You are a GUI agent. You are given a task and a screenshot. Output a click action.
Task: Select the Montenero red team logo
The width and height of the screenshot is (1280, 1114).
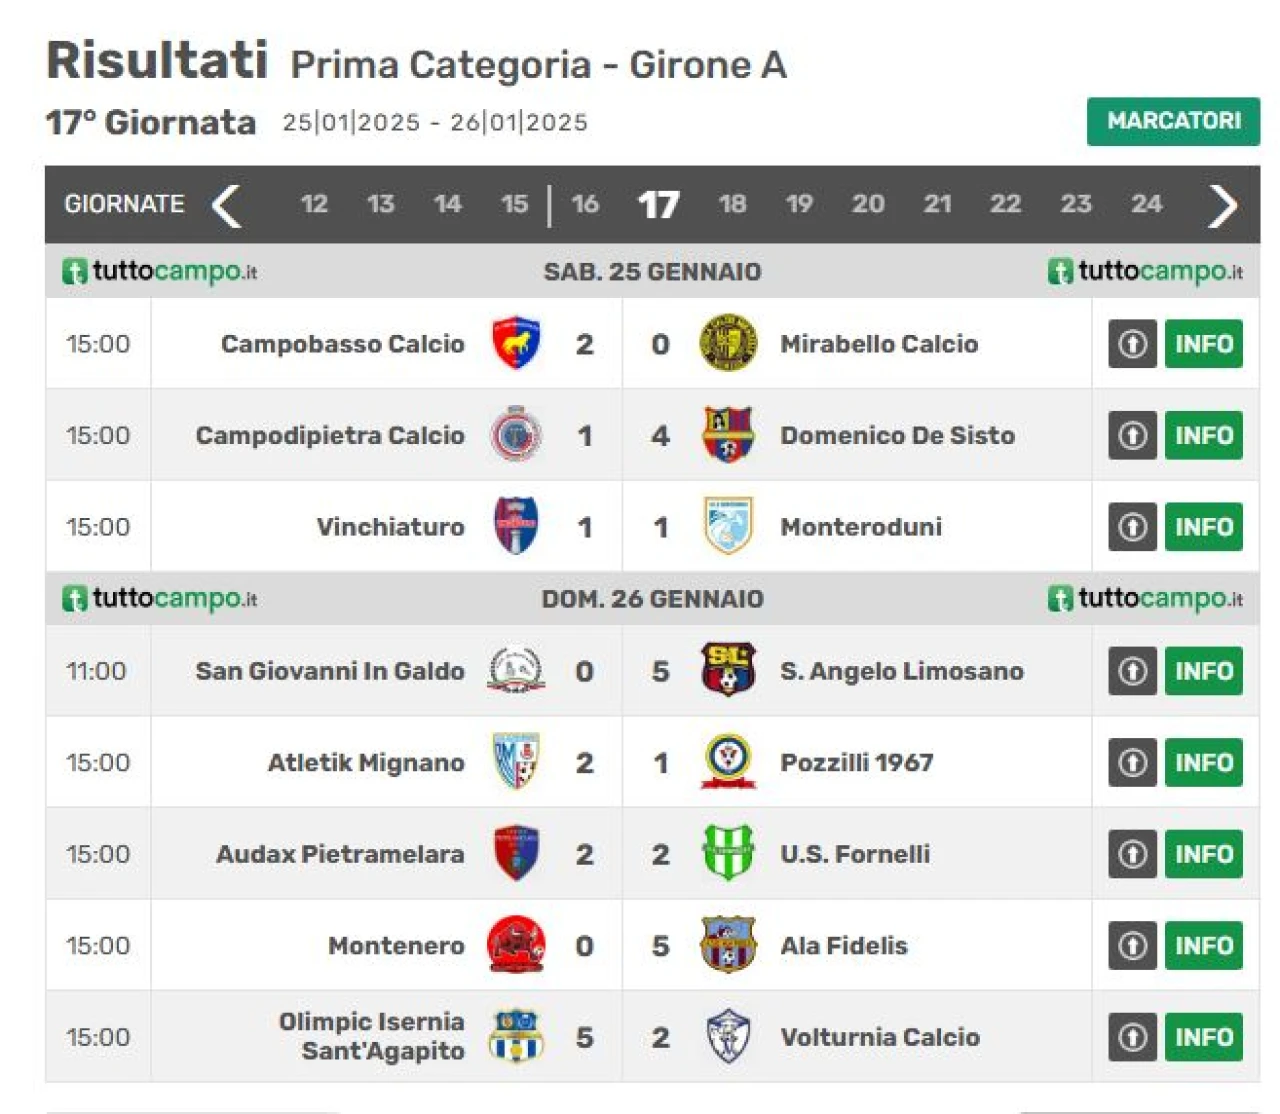click(x=516, y=945)
